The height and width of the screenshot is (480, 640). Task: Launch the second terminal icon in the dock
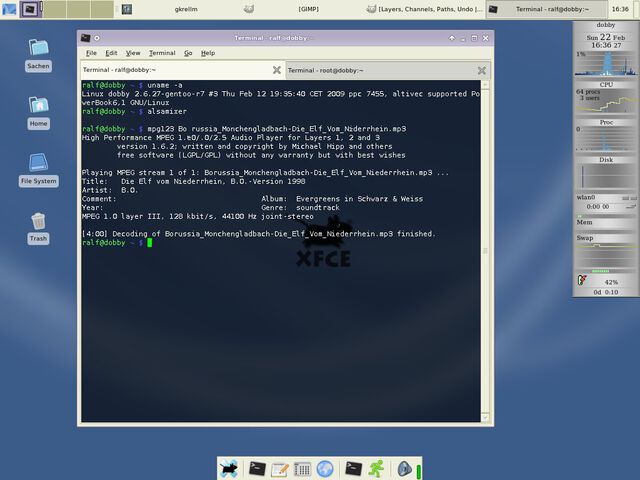(353, 469)
